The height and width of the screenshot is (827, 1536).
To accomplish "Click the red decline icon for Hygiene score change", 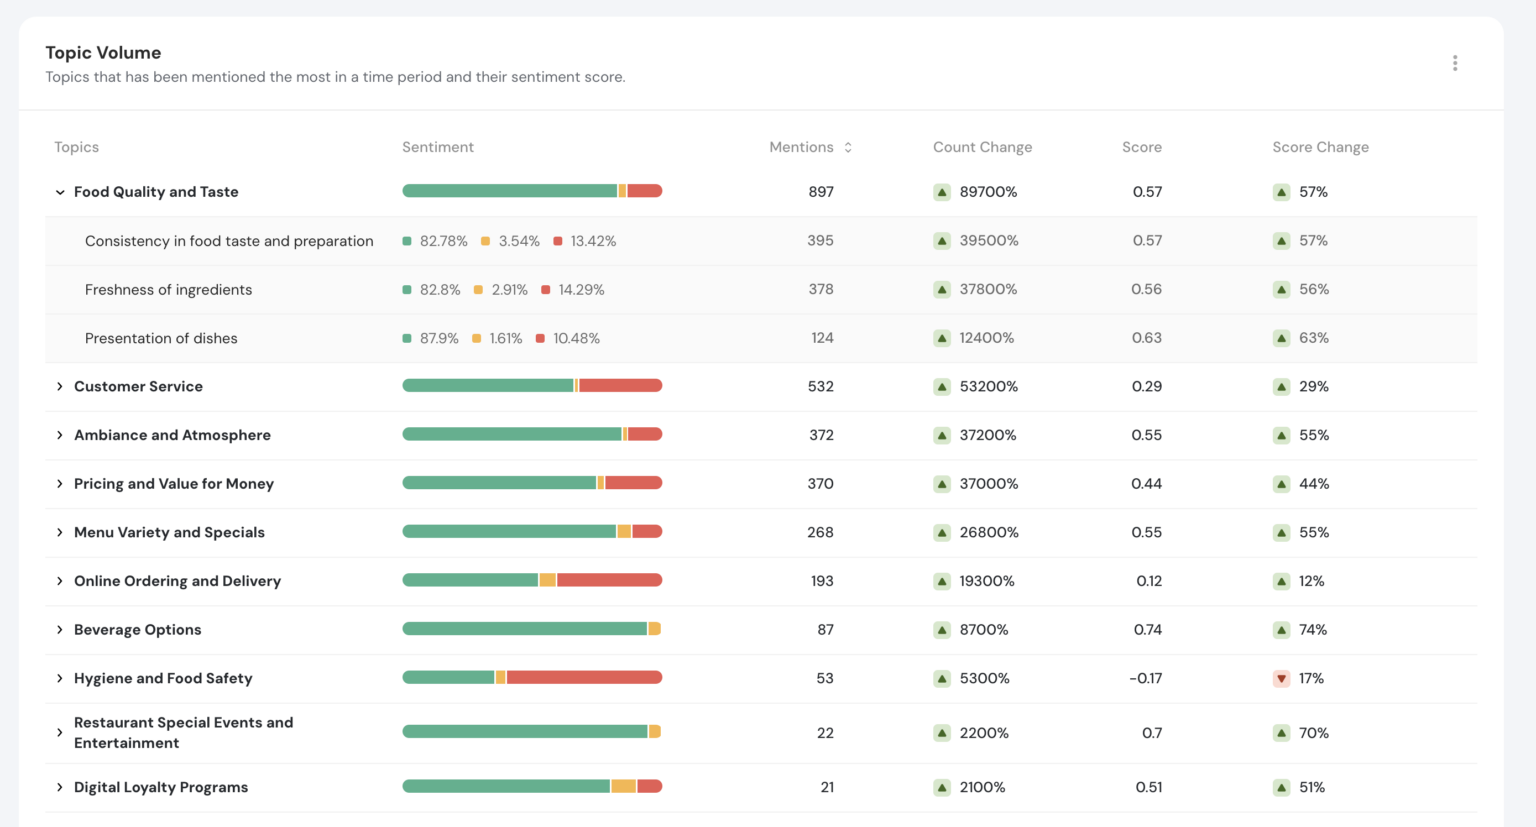I will 1281,678.
